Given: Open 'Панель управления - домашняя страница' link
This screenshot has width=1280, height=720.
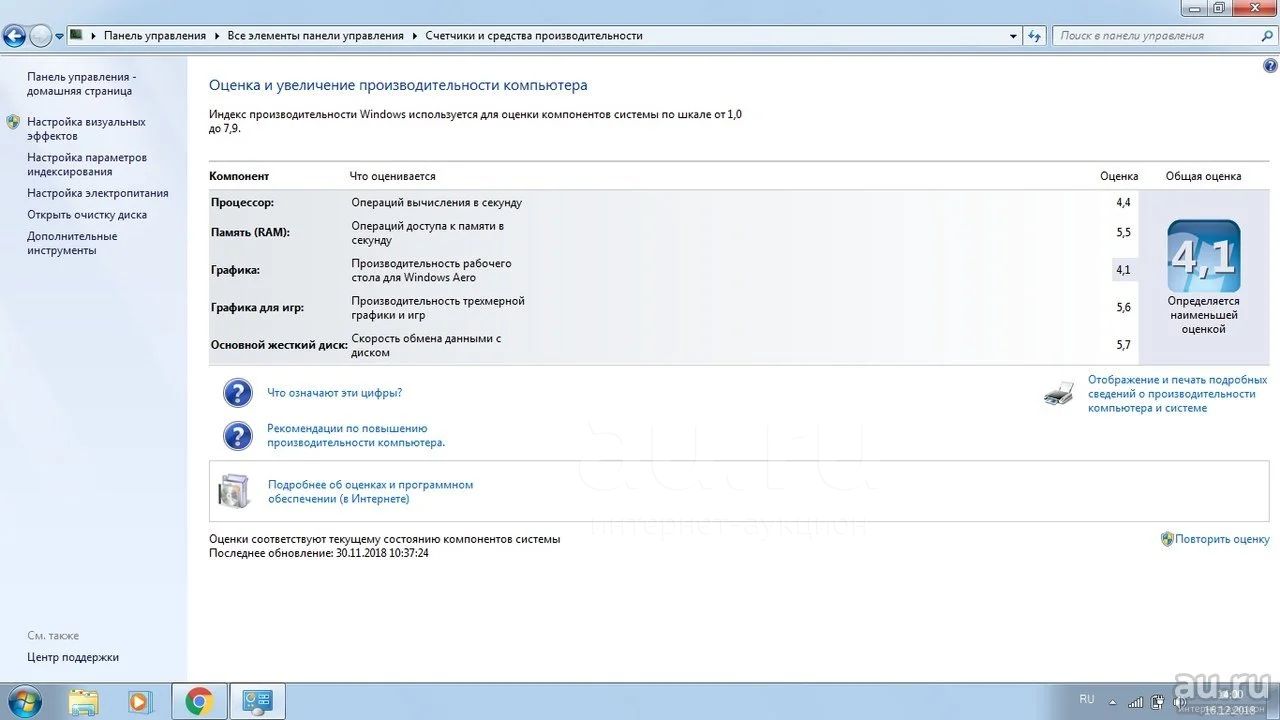Looking at the screenshot, I should coord(81,84).
